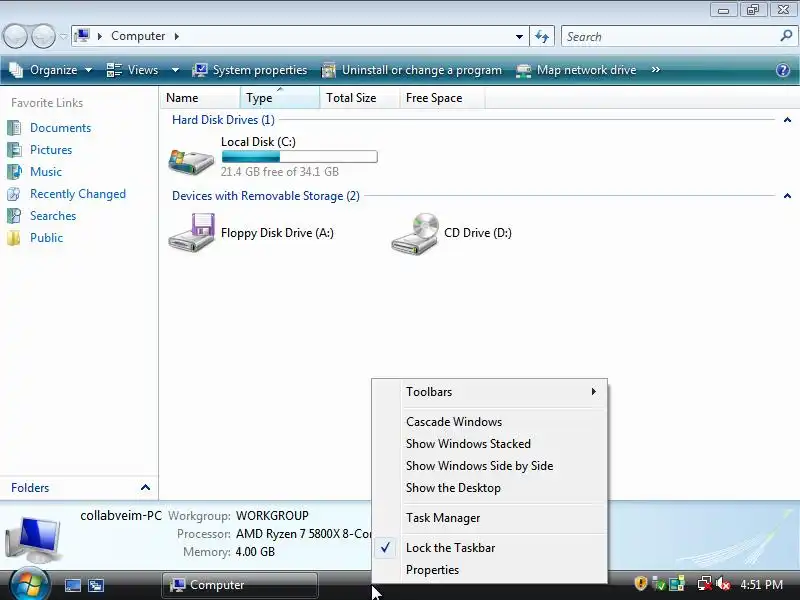
Task: Click the System properties icon in toolbar
Action: 199,70
